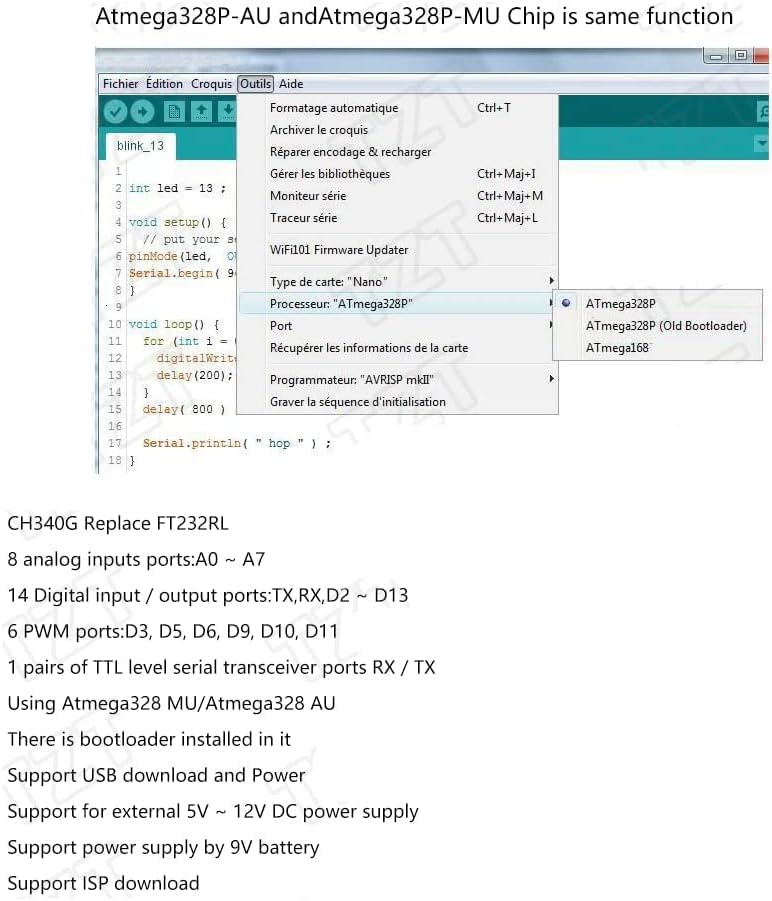Screen dimensions: 772x901
Task: Click the Upload arrow icon in toolbar
Action: [x=143, y=111]
